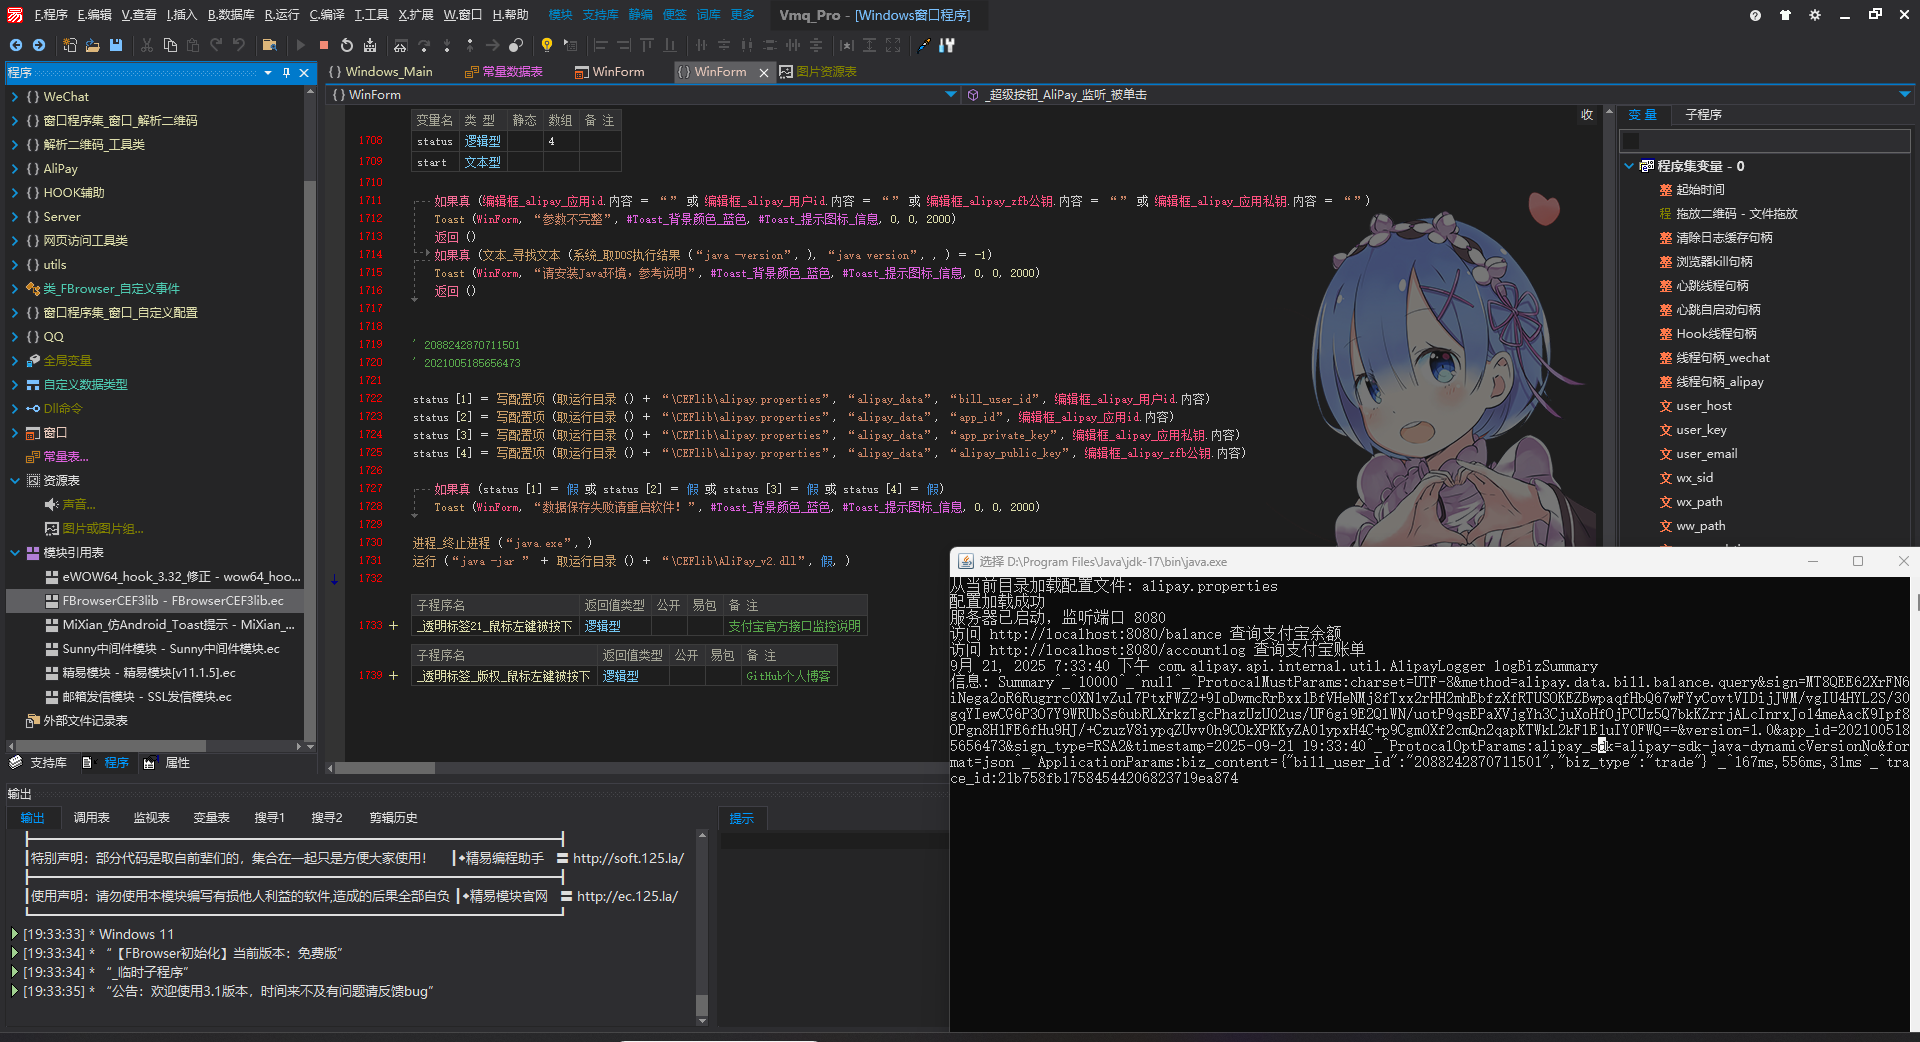Pin the 程序 panel
The width and height of the screenshot is (1920, 1042).
[286, 72]
